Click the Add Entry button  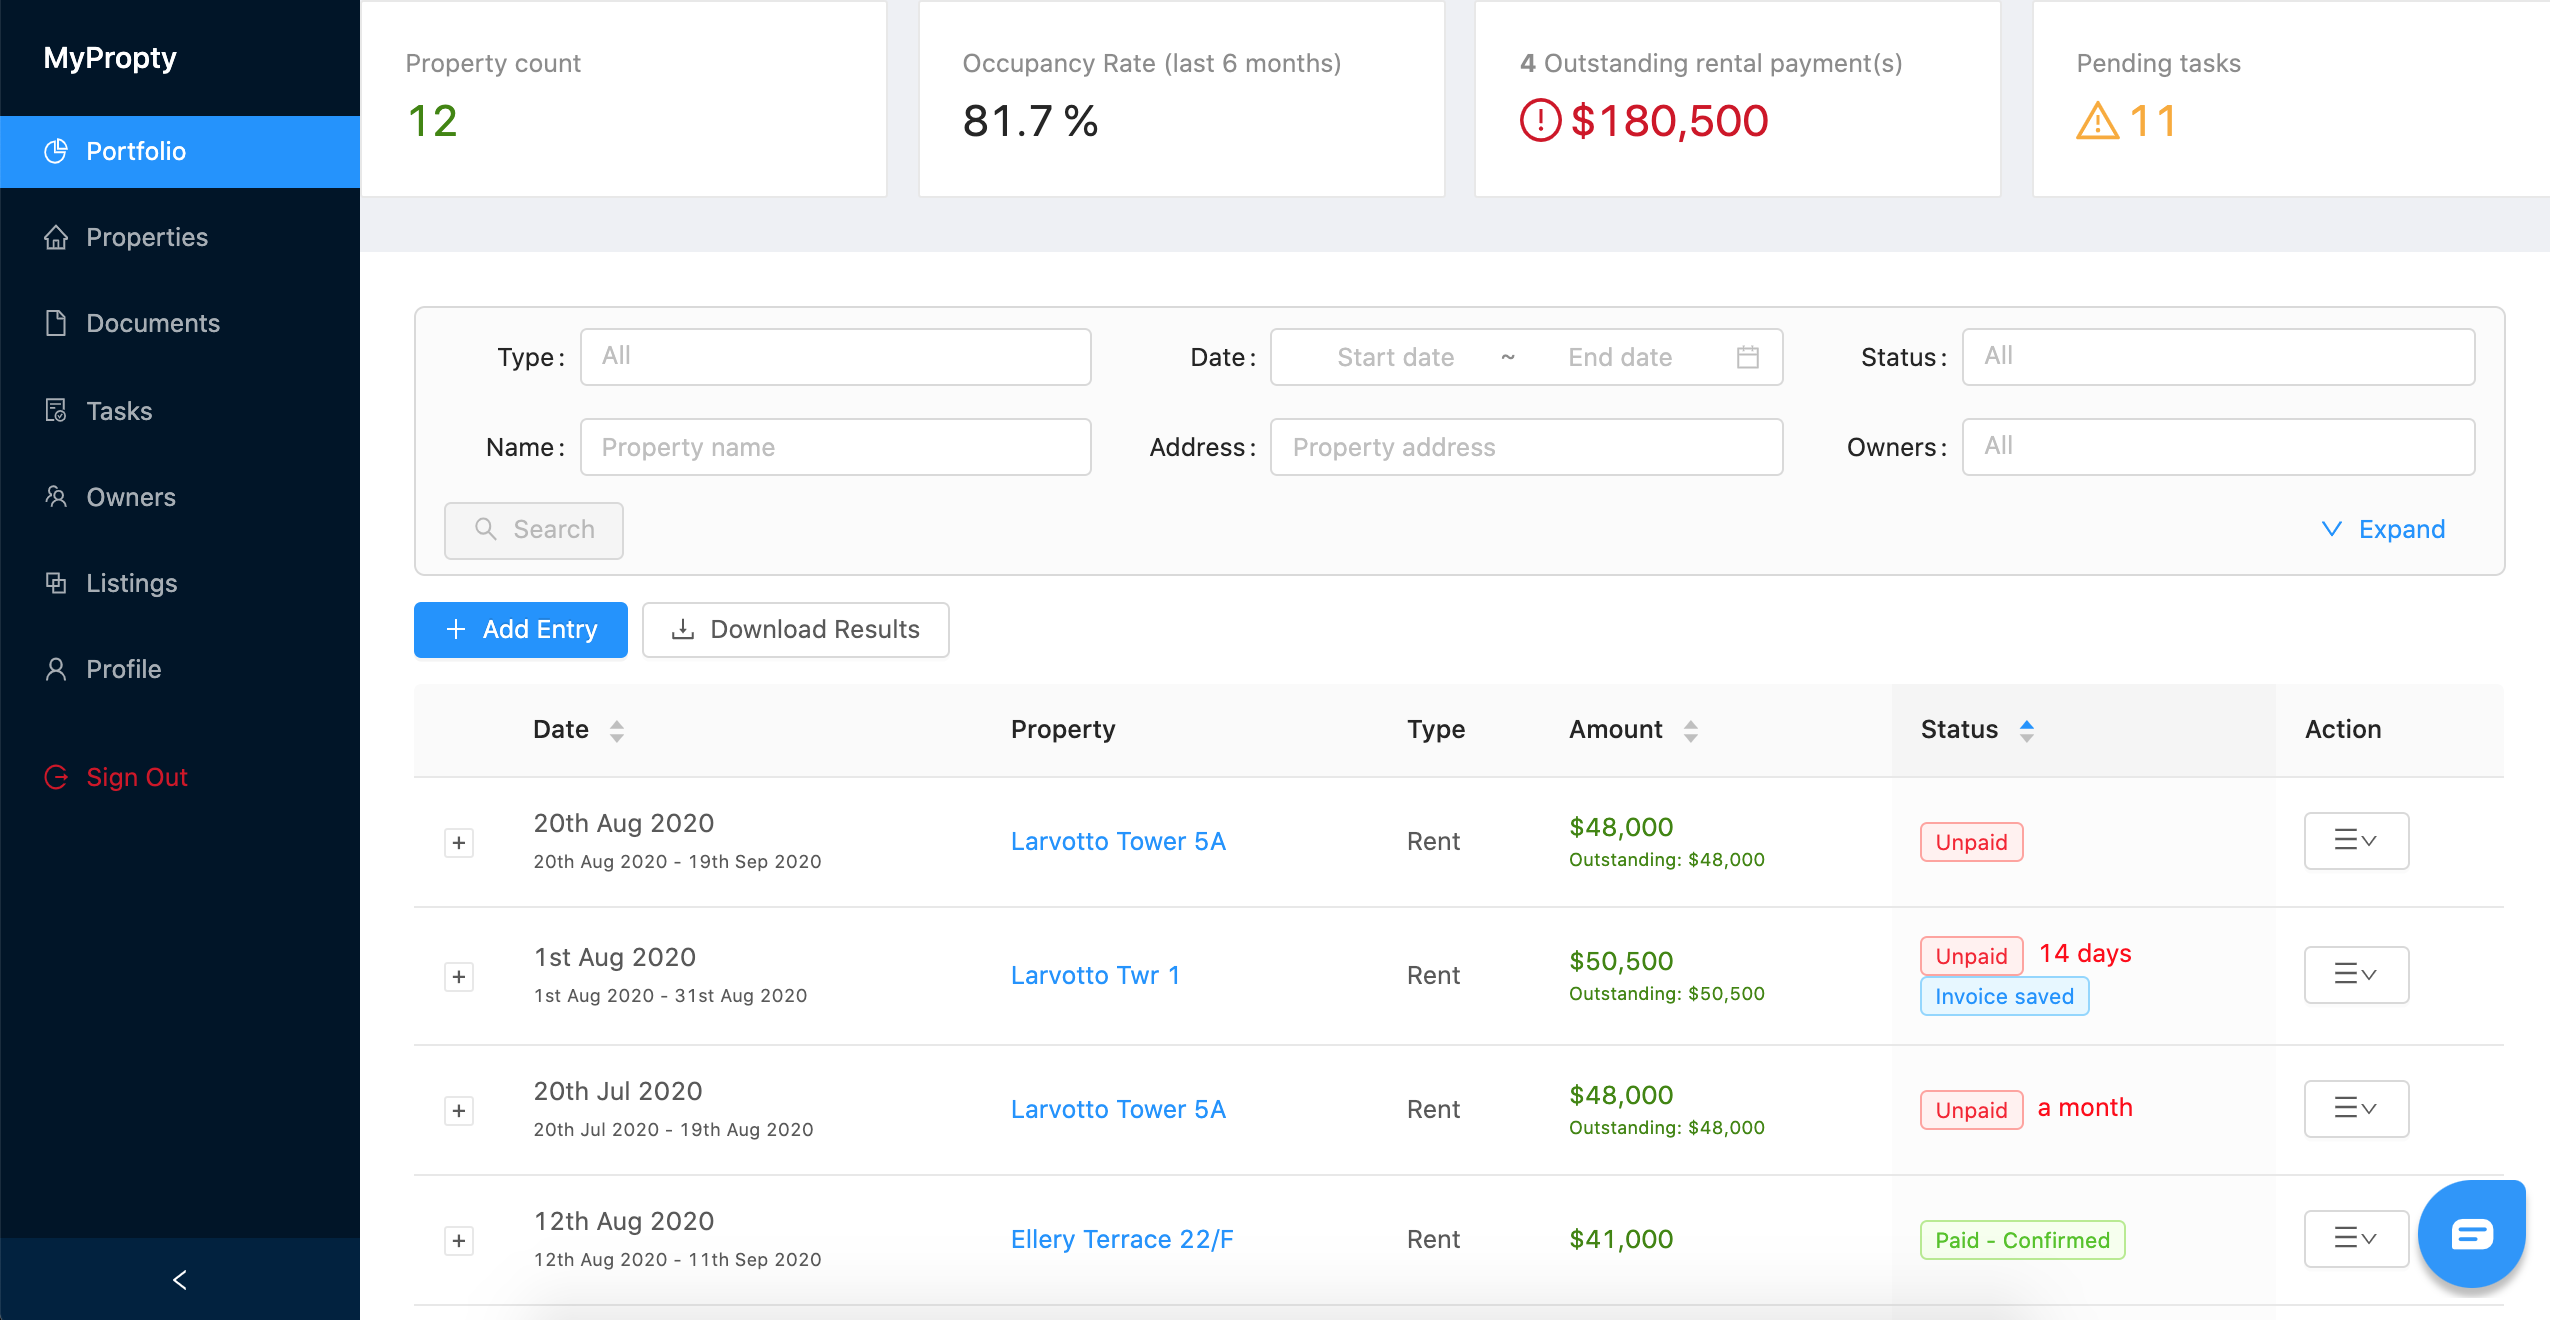click(x=520, y=629)
